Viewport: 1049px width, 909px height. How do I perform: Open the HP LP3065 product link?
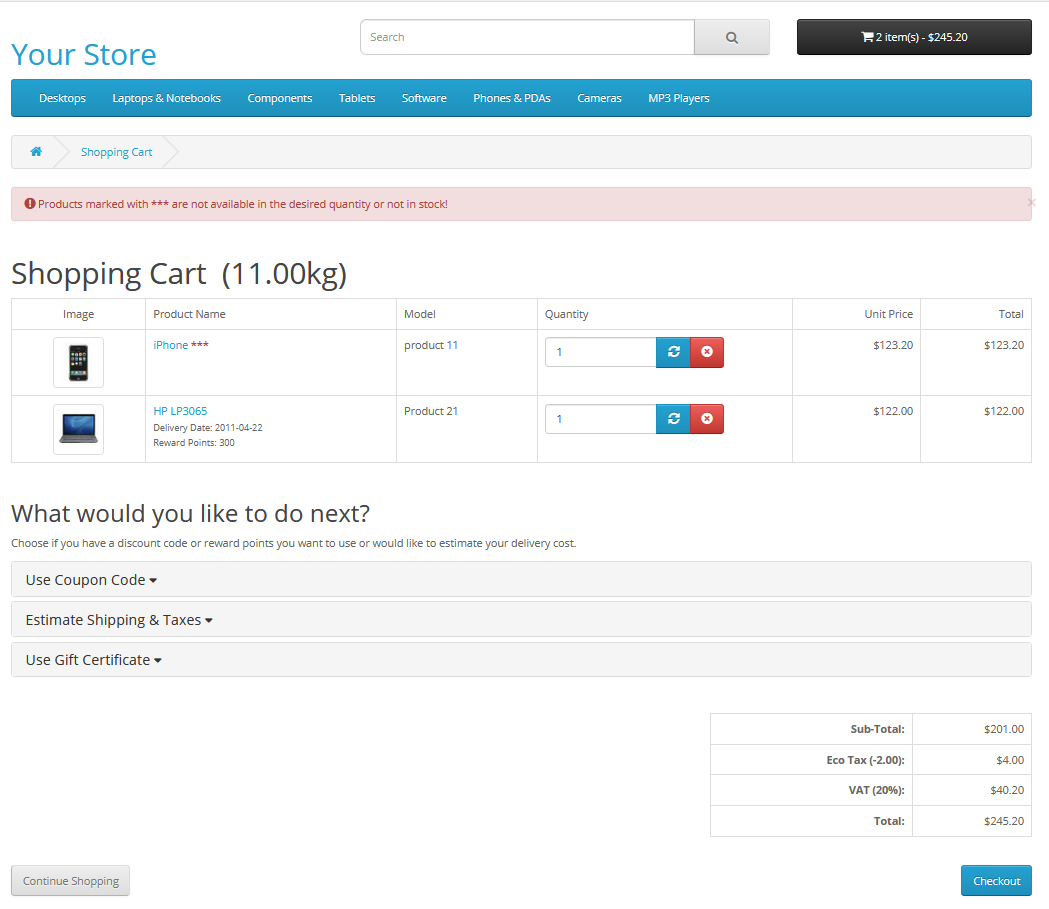pos(180,411)
